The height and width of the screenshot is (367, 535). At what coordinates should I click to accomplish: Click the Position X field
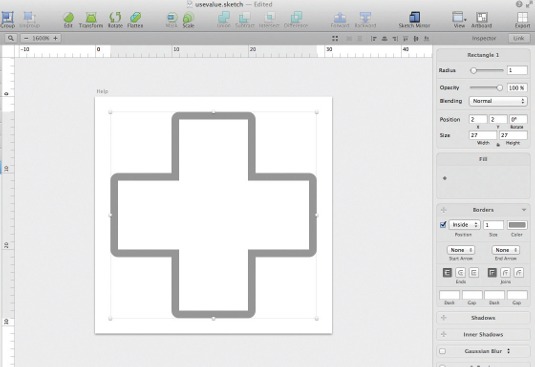coord(478,119)
